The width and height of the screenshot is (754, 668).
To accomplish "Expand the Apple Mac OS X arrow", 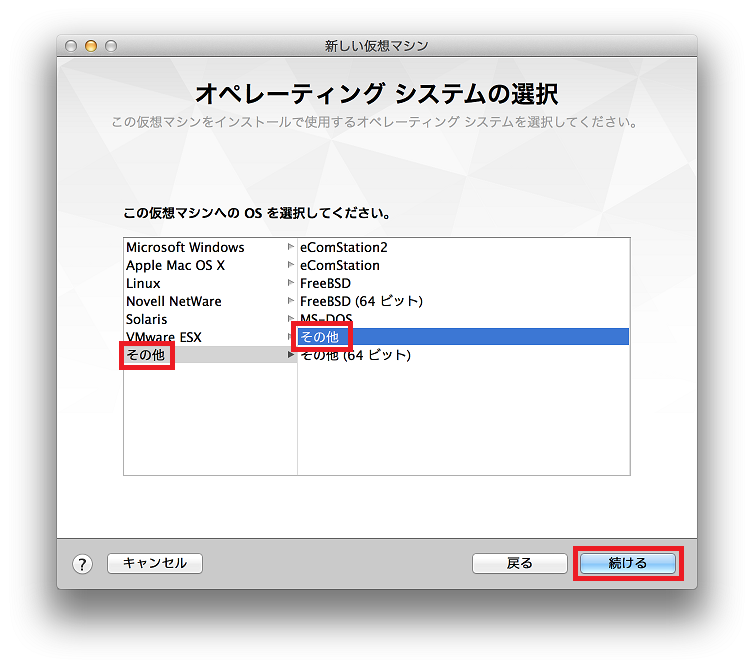I will 291,265.
